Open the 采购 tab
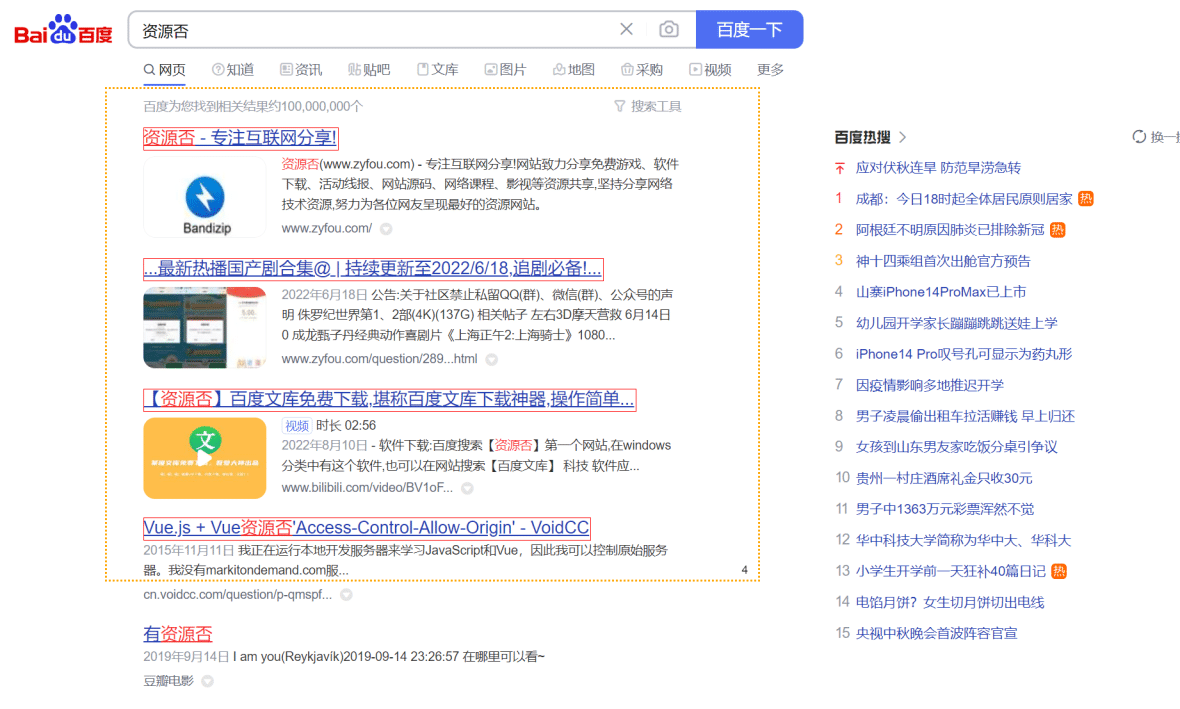The width and height of the screenshot is (1180, 709). (642, 70)
